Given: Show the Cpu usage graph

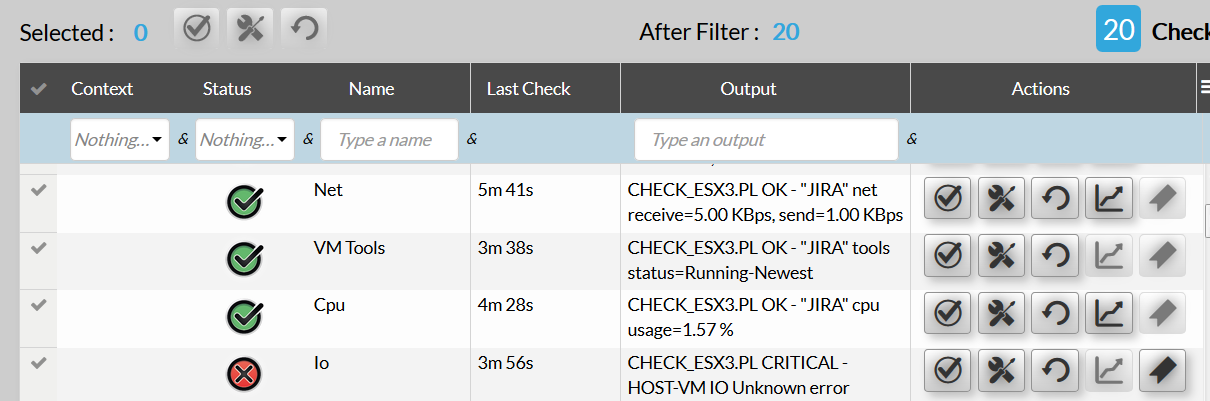Looking at the screenshot, I should (x=1109, y=314).
